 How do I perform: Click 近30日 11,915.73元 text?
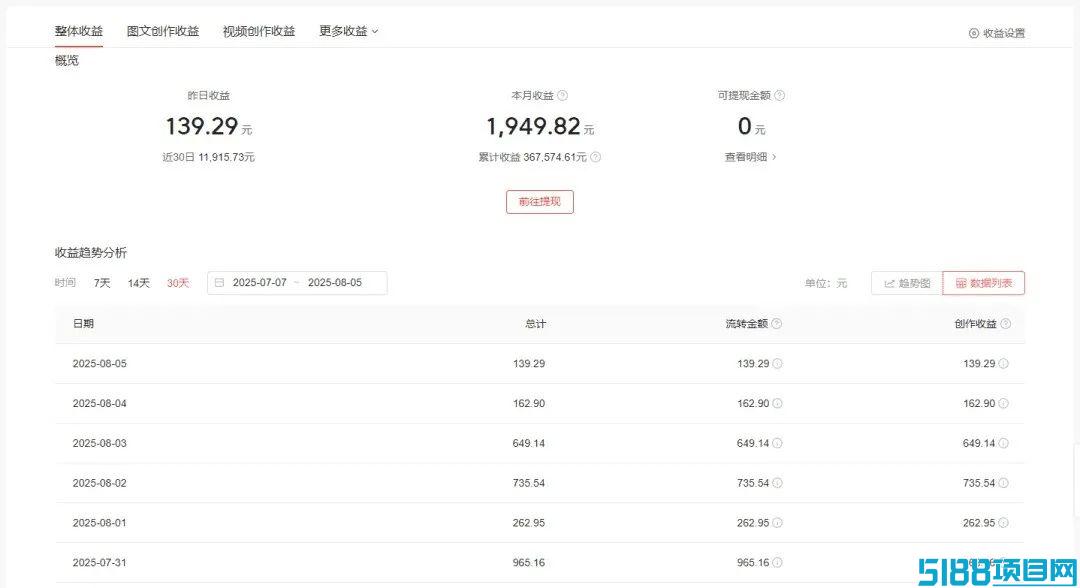tap(209, 157)
